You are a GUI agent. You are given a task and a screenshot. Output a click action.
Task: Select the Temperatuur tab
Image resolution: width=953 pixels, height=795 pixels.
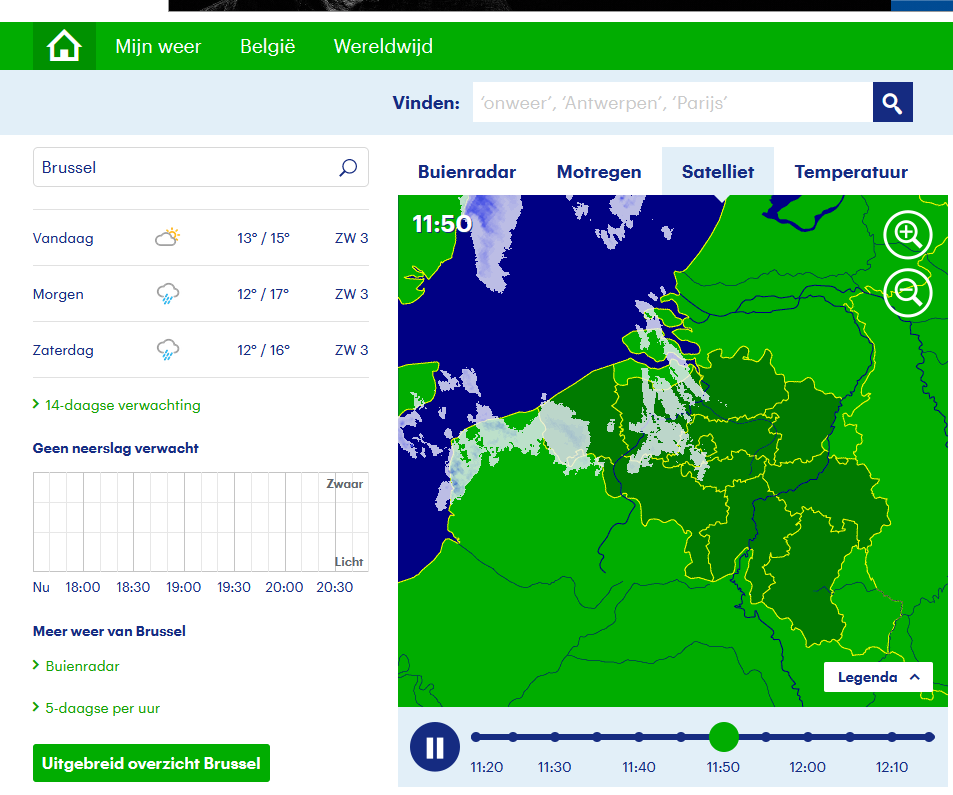(851, 172)
